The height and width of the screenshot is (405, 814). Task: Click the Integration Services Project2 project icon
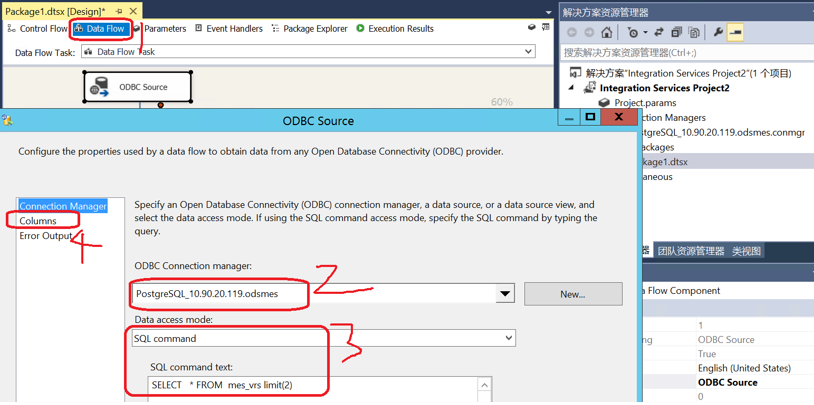click(589, 88)
